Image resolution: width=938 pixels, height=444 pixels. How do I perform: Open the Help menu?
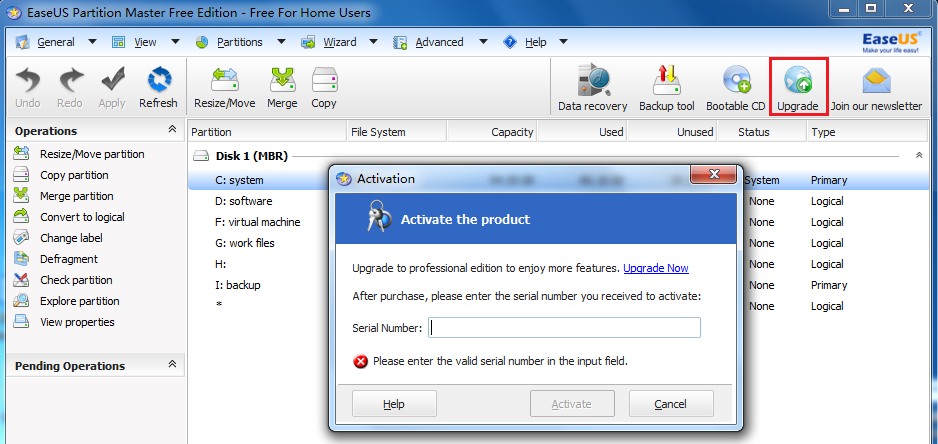(535, 42)
